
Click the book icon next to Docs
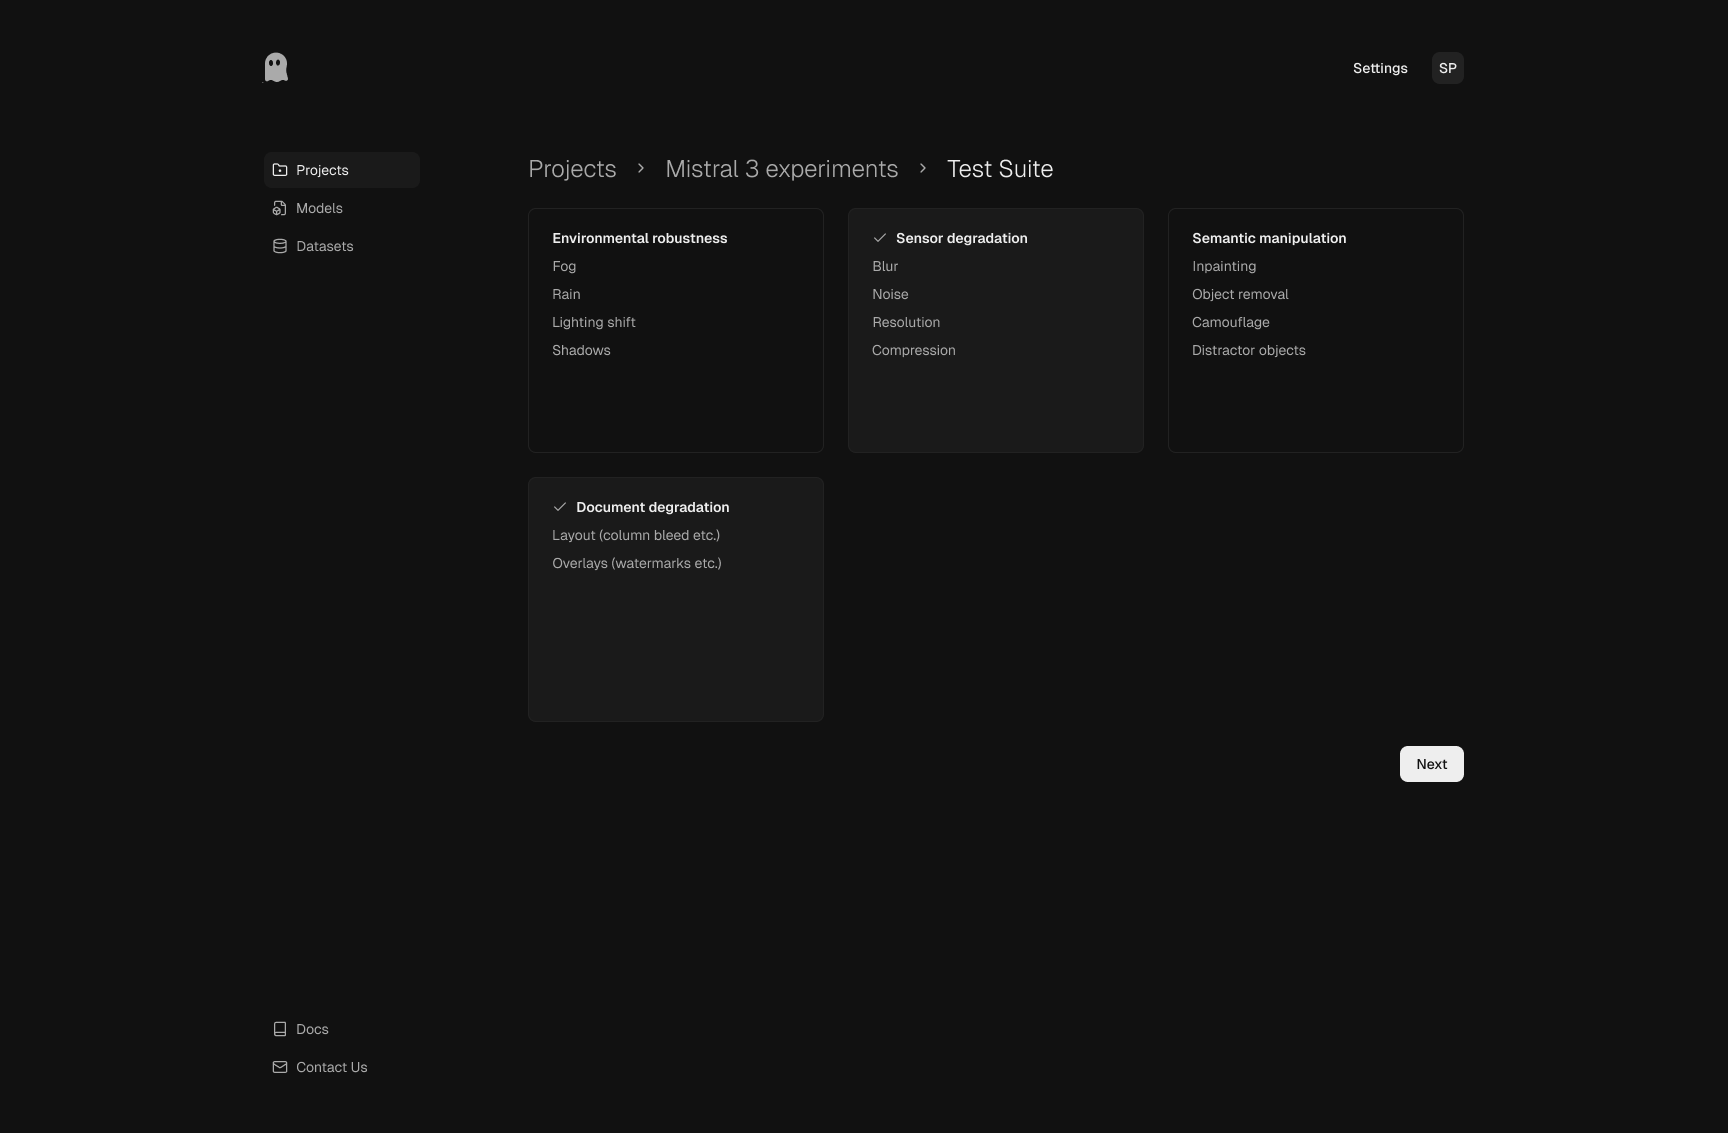(x=279, y=1029)
